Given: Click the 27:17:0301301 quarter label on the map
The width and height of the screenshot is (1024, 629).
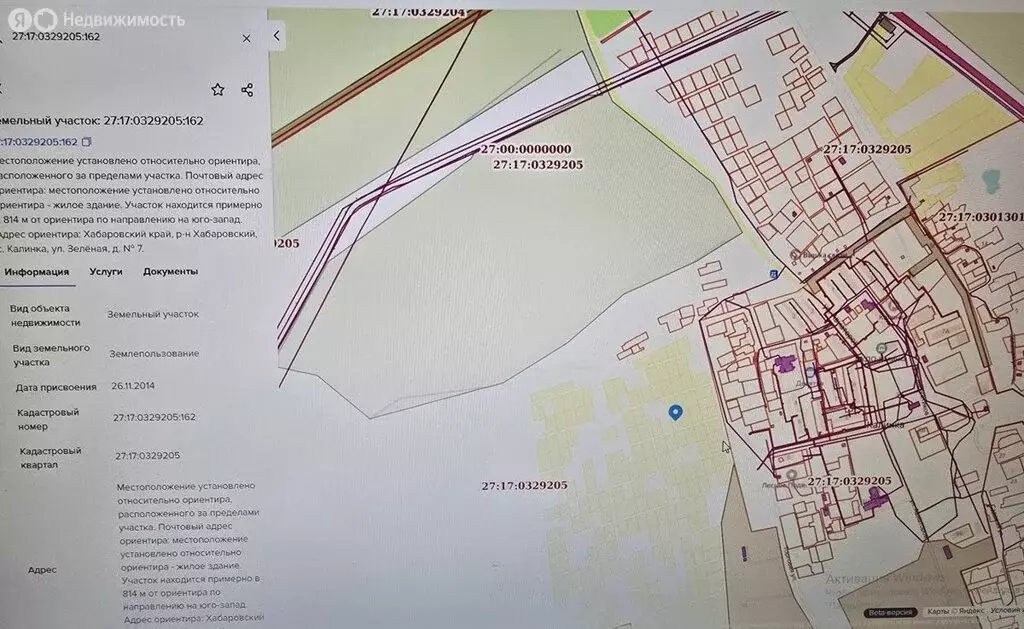Looking at the screenshot, I should (x=981, y=217).
